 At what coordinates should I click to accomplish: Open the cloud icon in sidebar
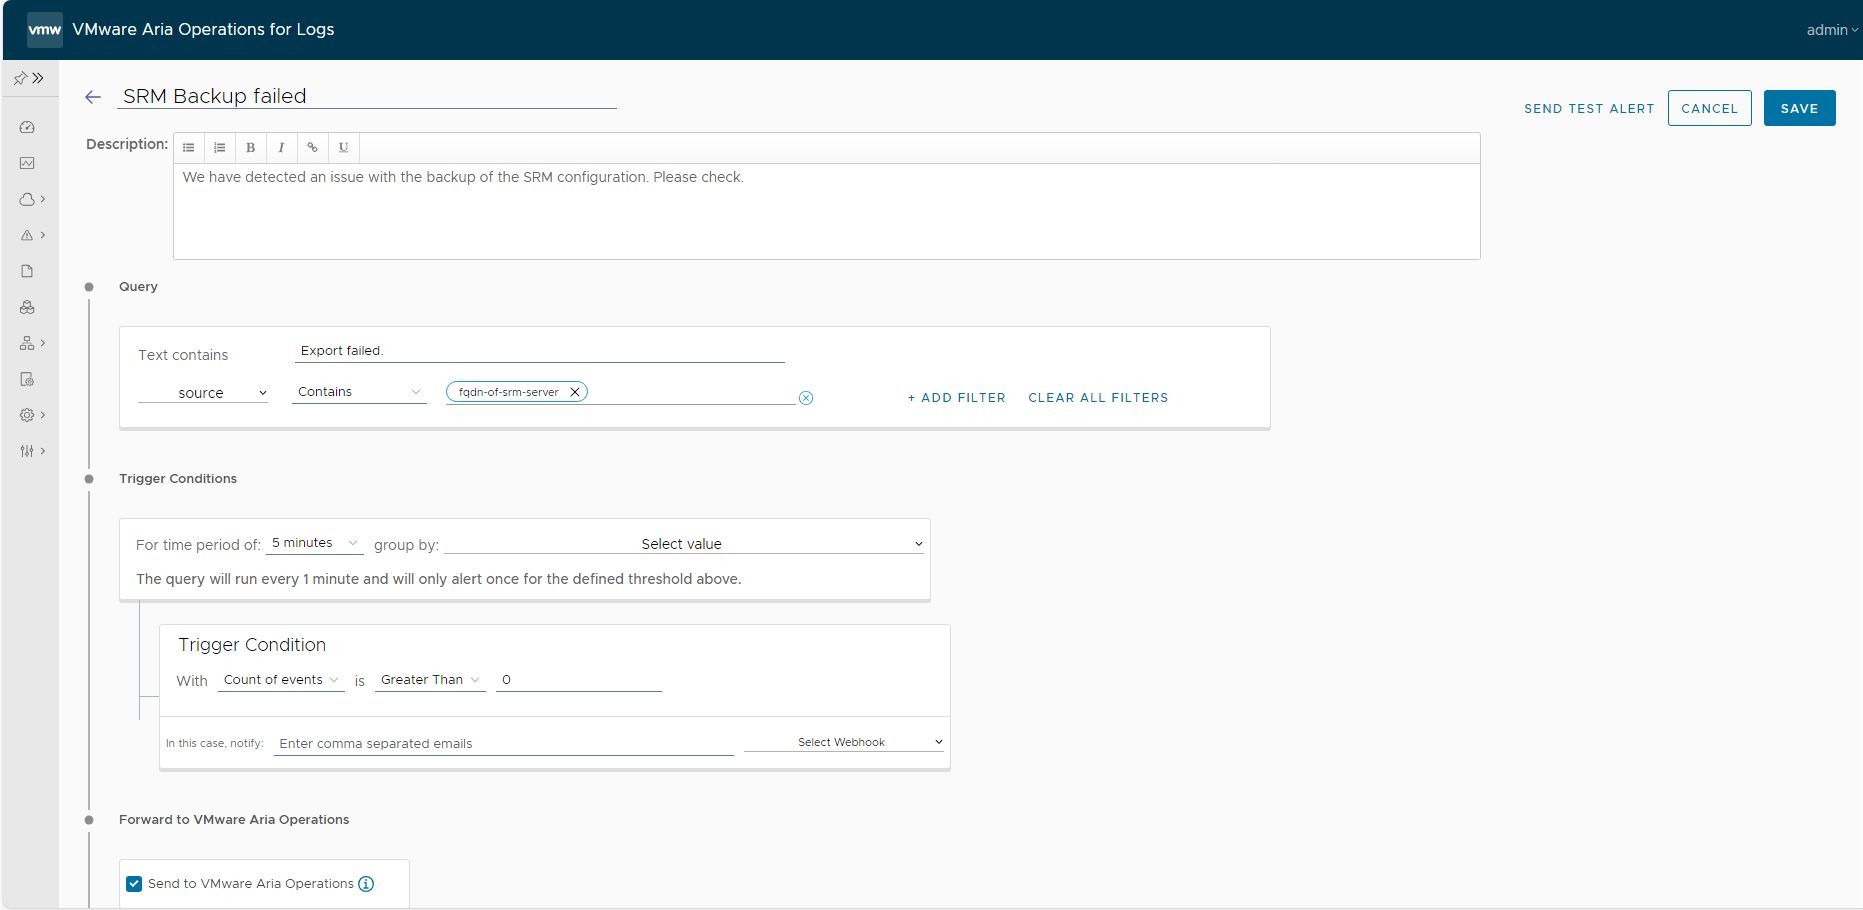[x=27, y=199]
